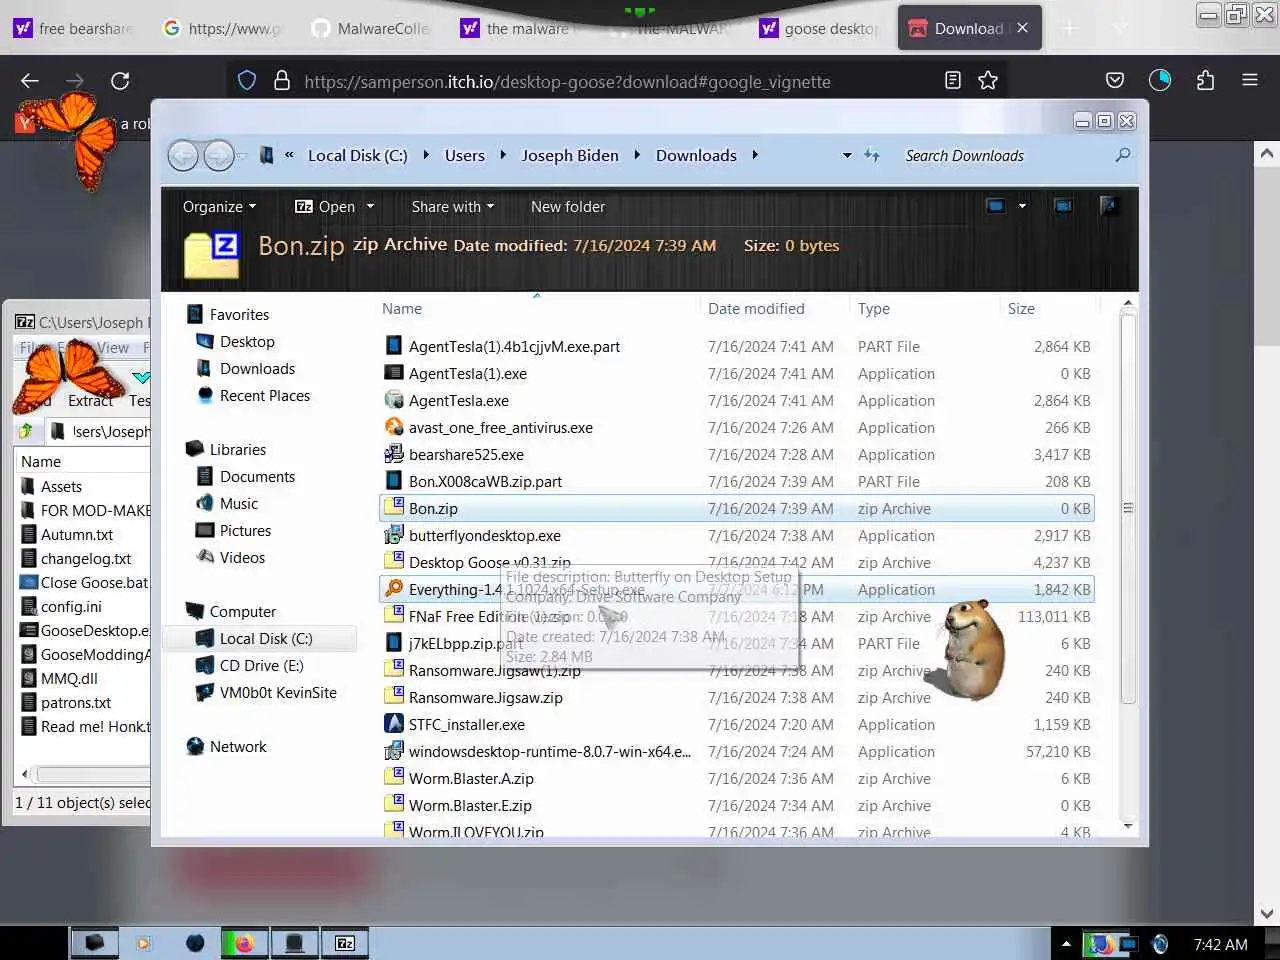Viewport: 1280px width, 960px height.
Task: Select the AgentTesla.exe file icon
Action: [x=394, y=400]
